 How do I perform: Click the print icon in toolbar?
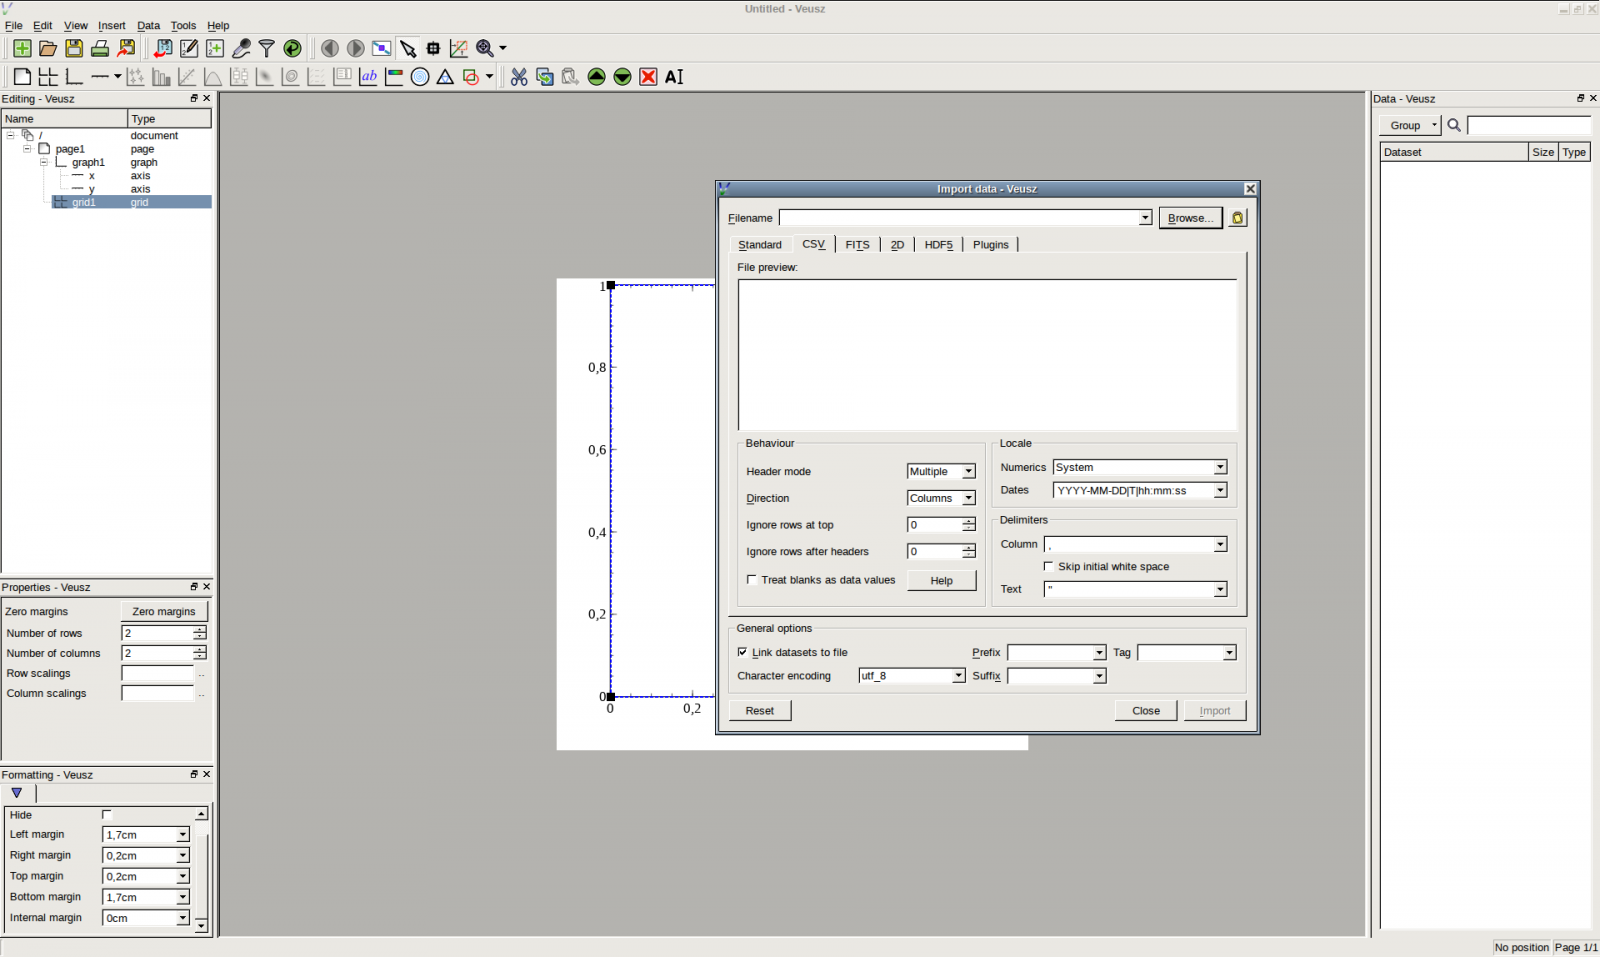click(x=100, y=48)
